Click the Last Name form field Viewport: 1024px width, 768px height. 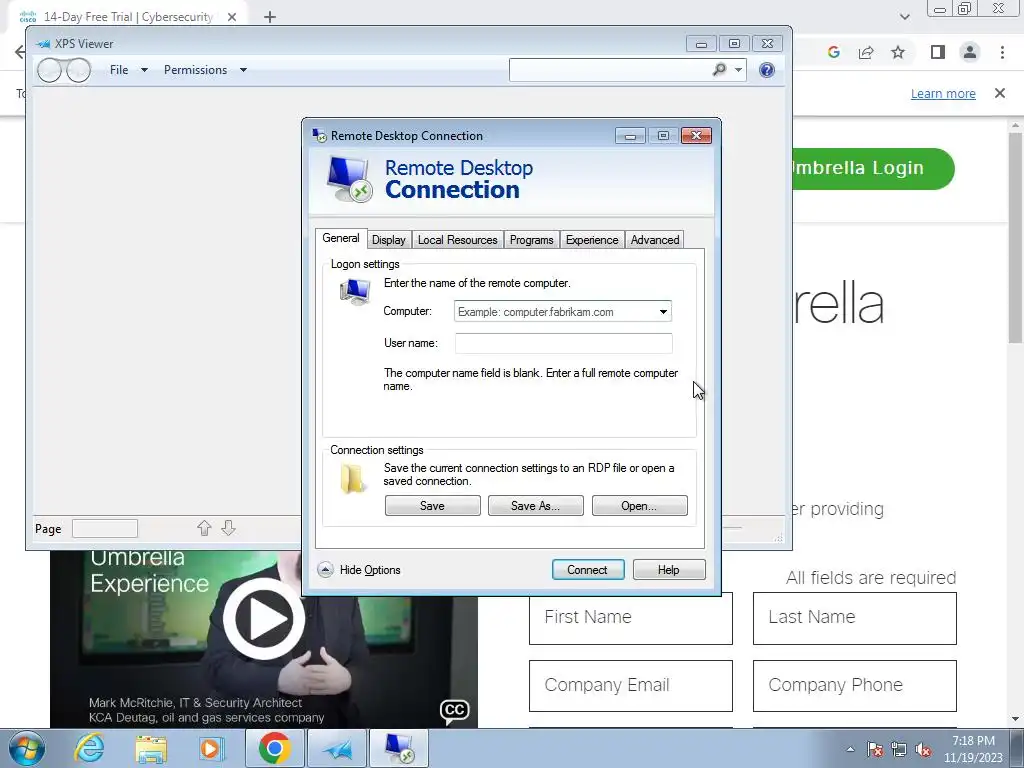[854, 618]
